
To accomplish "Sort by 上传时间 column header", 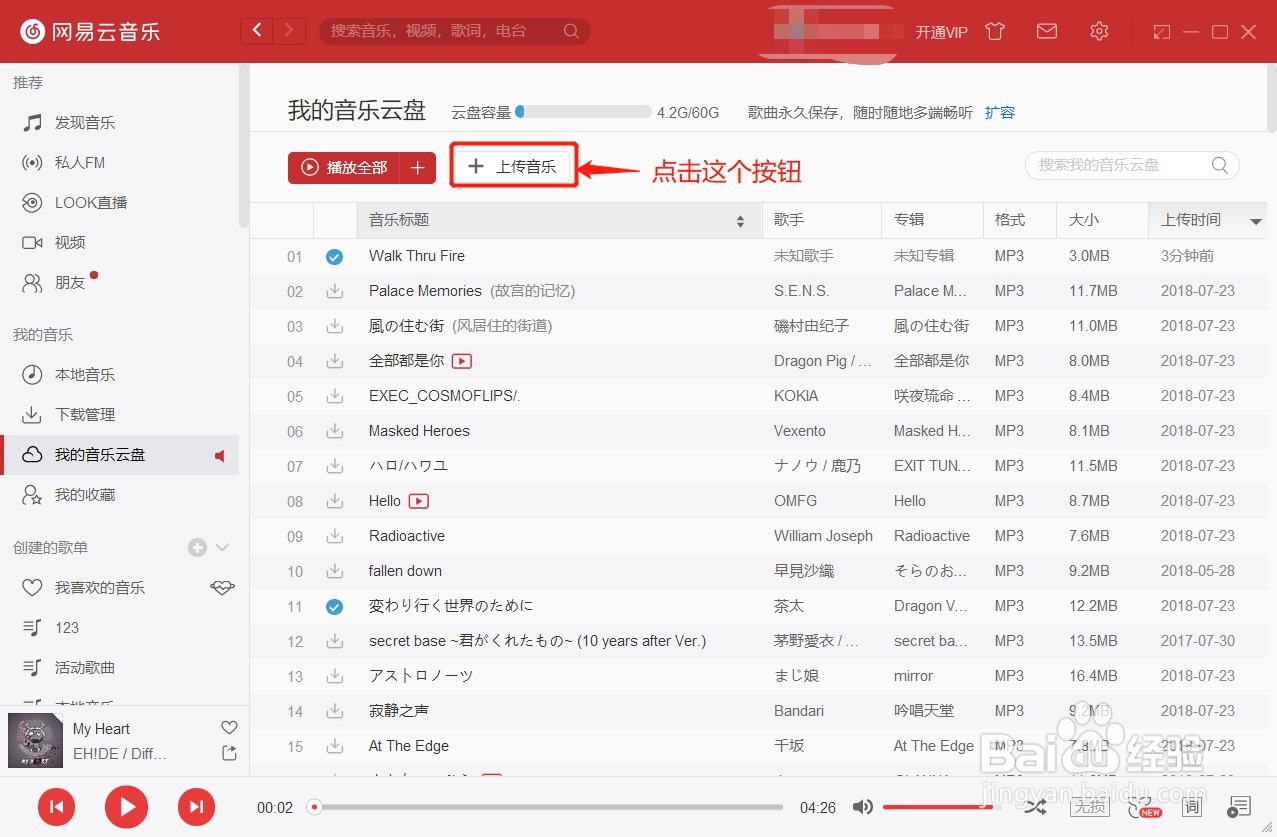I will click(x=1208, y=221).
